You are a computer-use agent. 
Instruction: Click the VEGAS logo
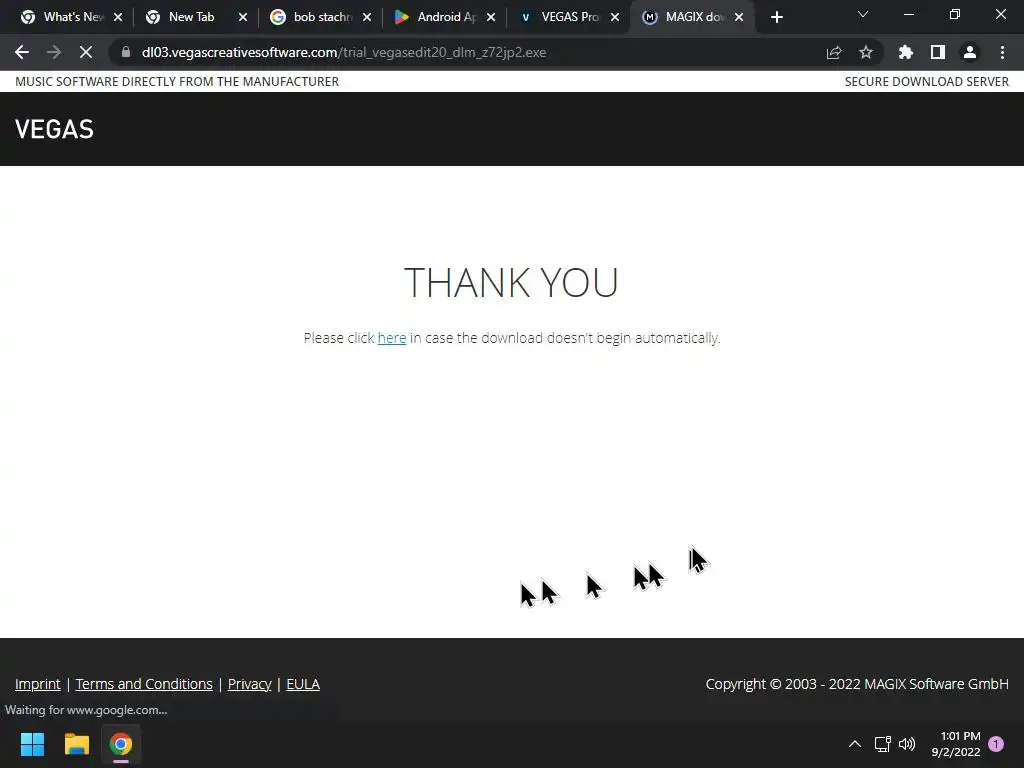click(x=54, y=129)
